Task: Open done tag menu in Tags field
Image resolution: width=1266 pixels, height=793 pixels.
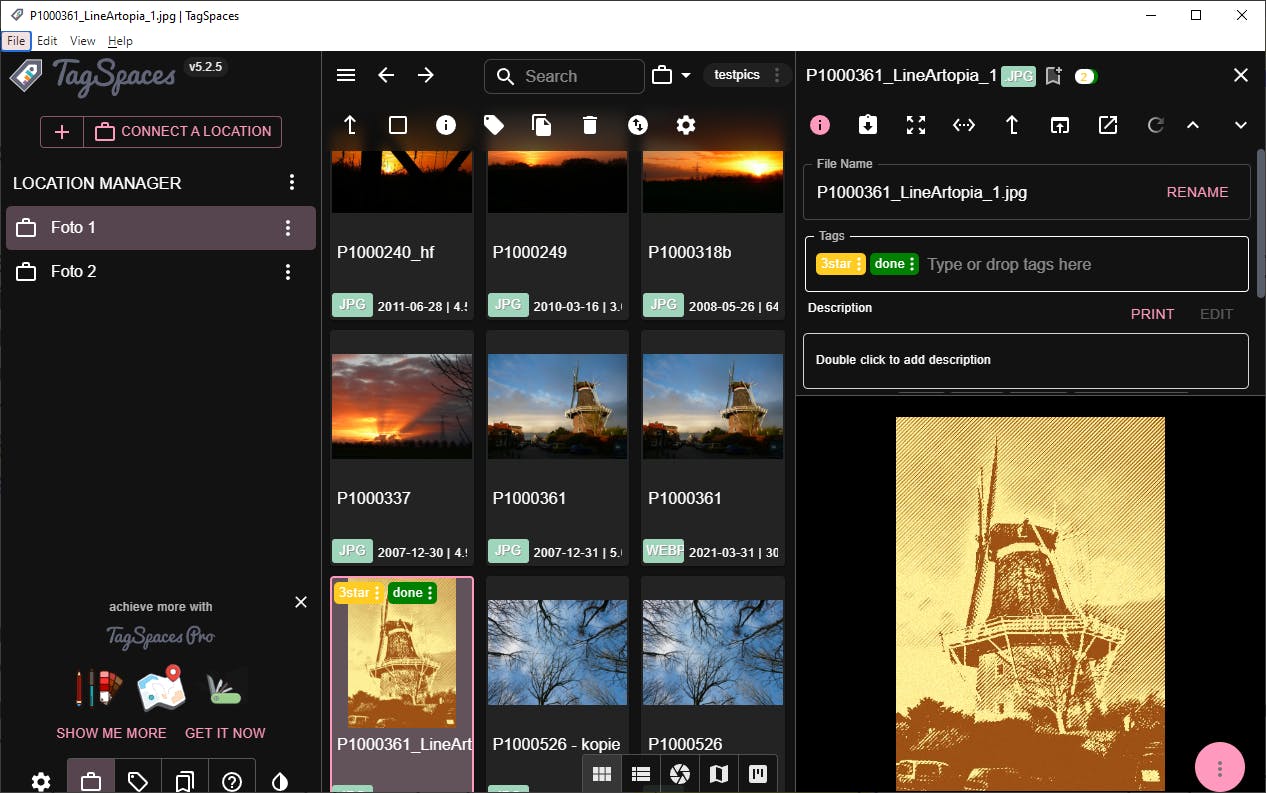Action: pyautogui.click(x=912, y=264)
